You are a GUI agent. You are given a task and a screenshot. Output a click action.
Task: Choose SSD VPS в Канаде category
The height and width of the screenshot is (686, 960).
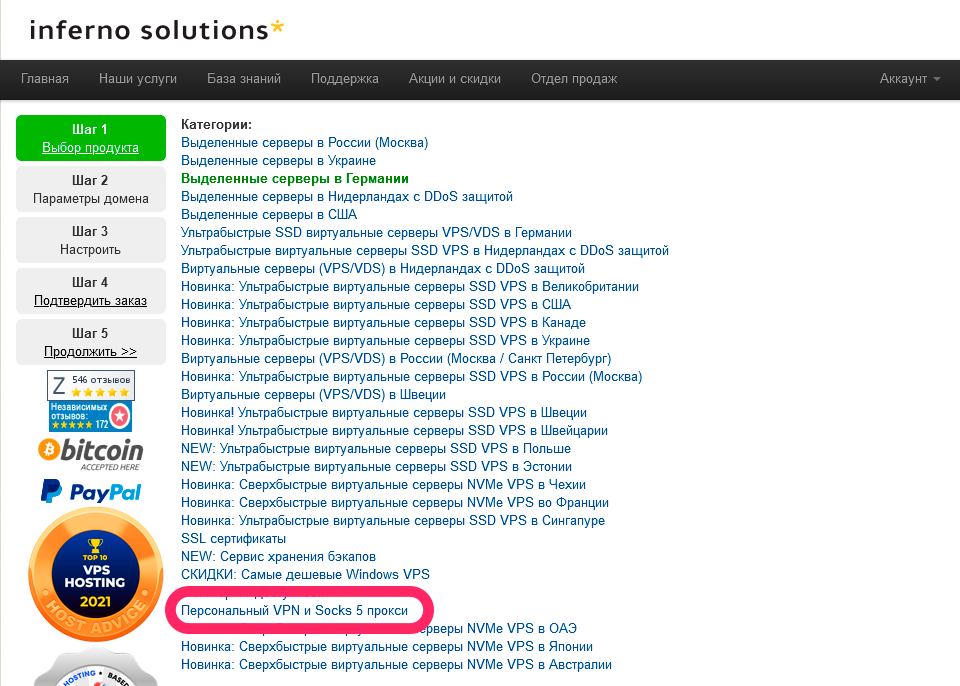pyautogui.click(x=383, y=323)
